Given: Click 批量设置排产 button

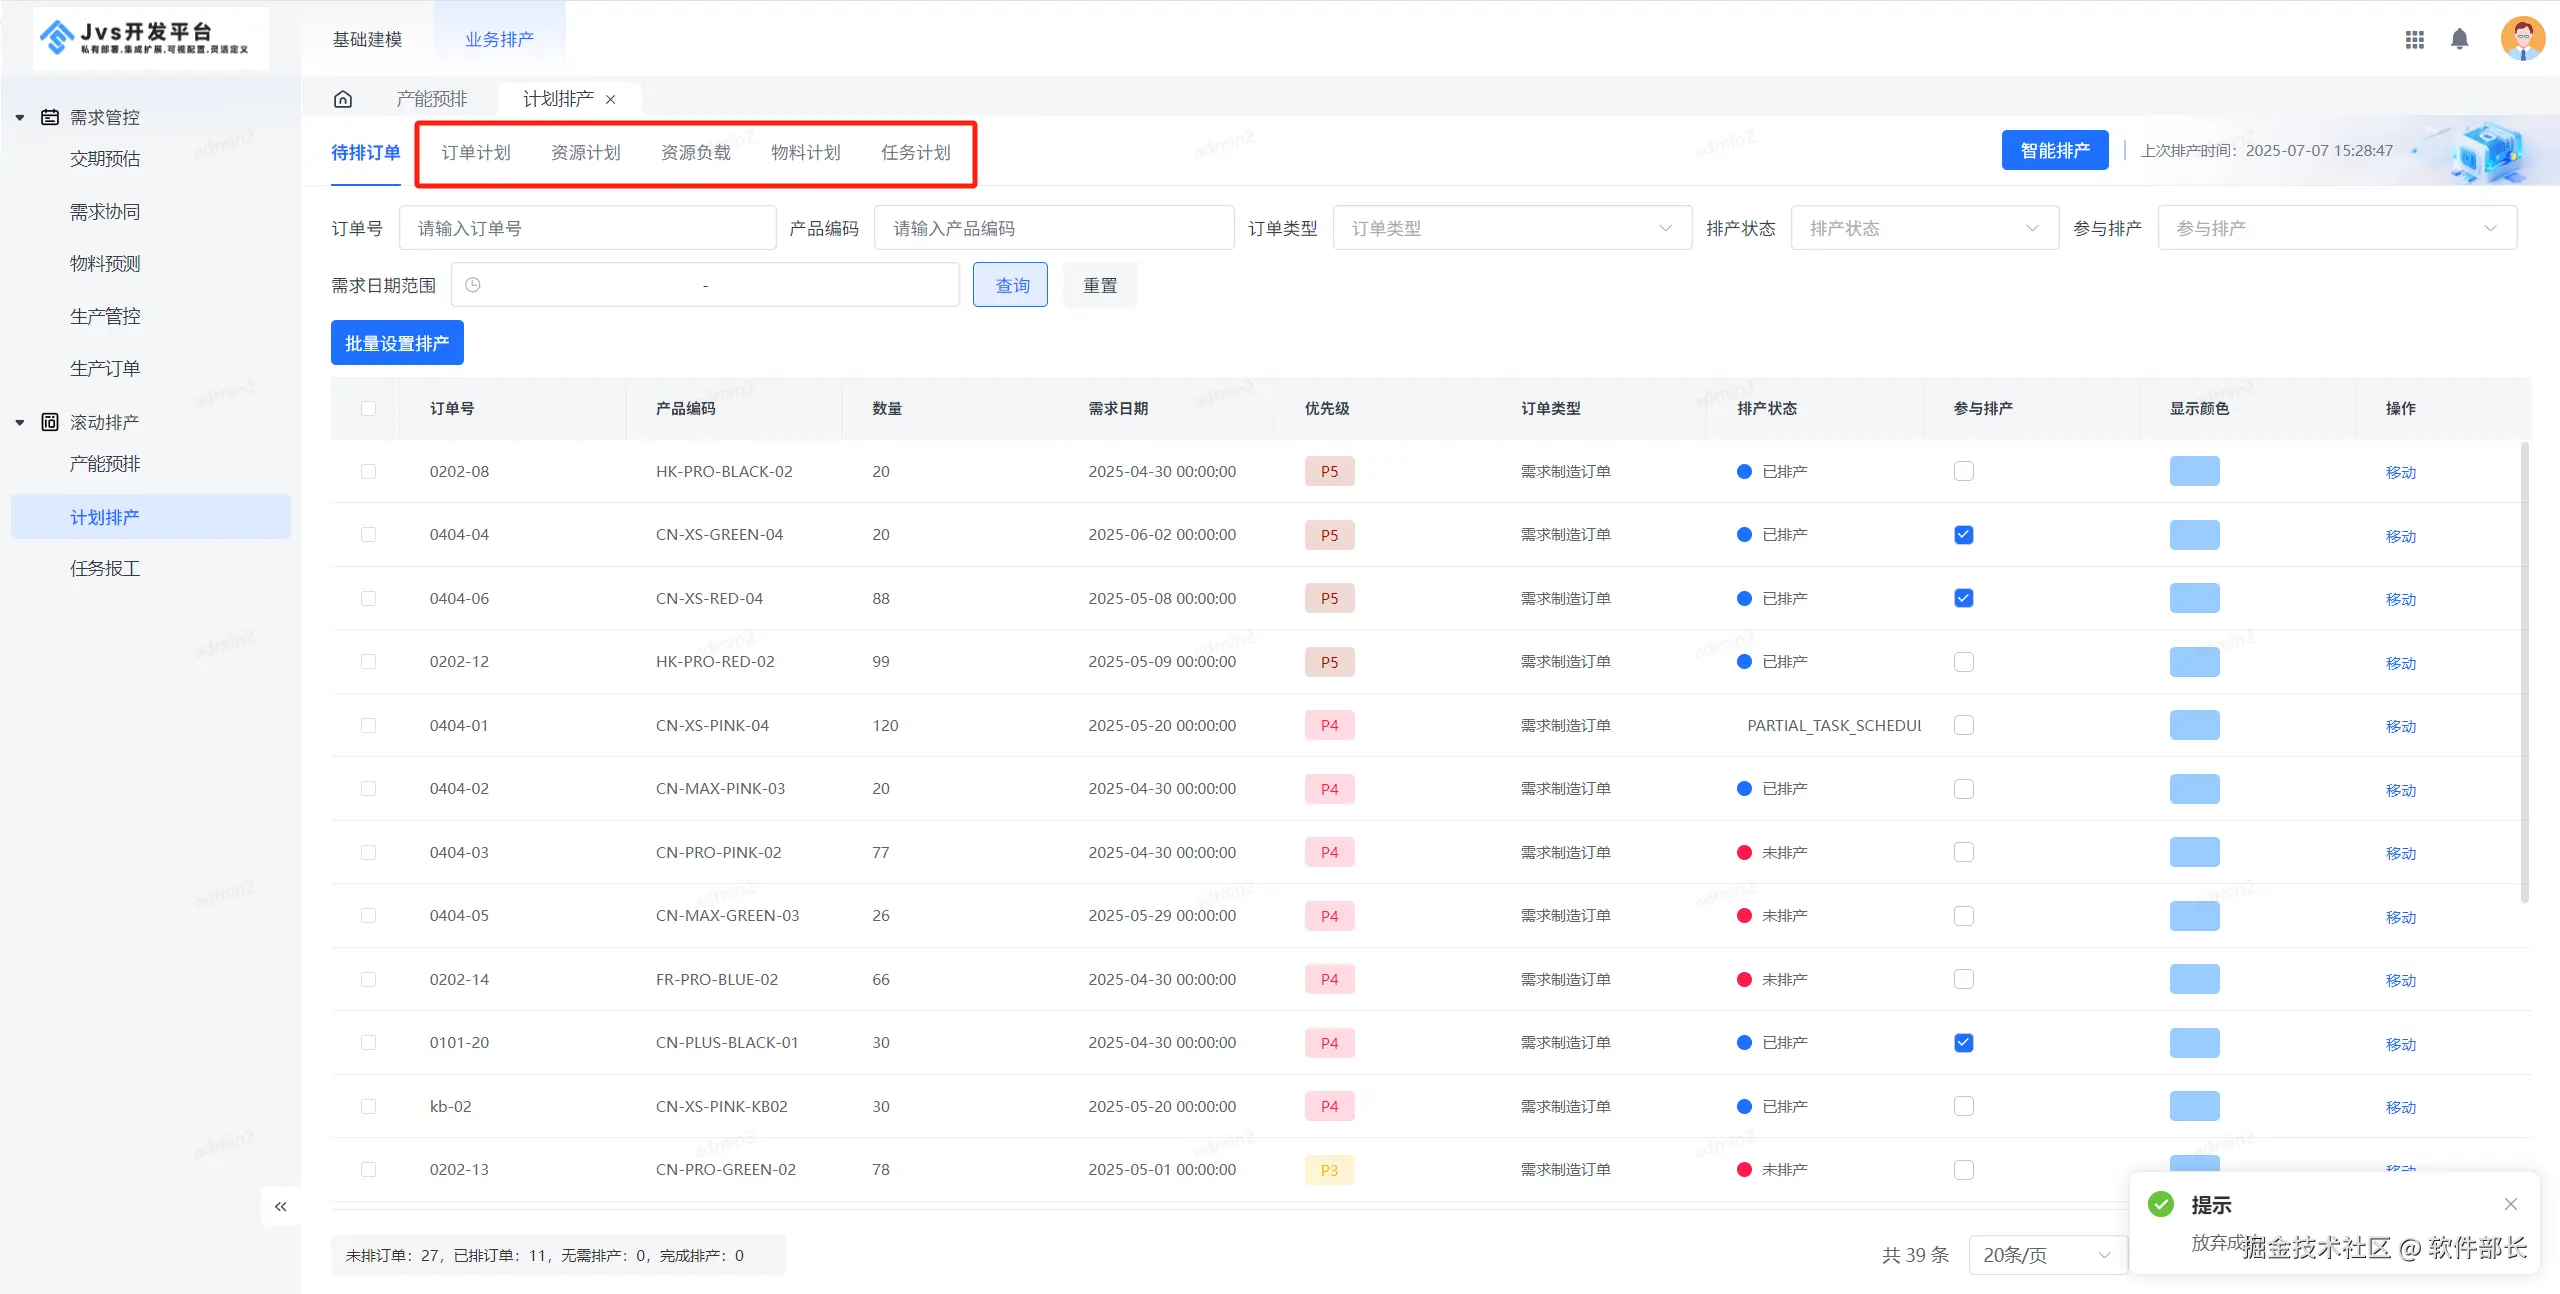Looking at the screenshot, I should click(x=397, y=343).
